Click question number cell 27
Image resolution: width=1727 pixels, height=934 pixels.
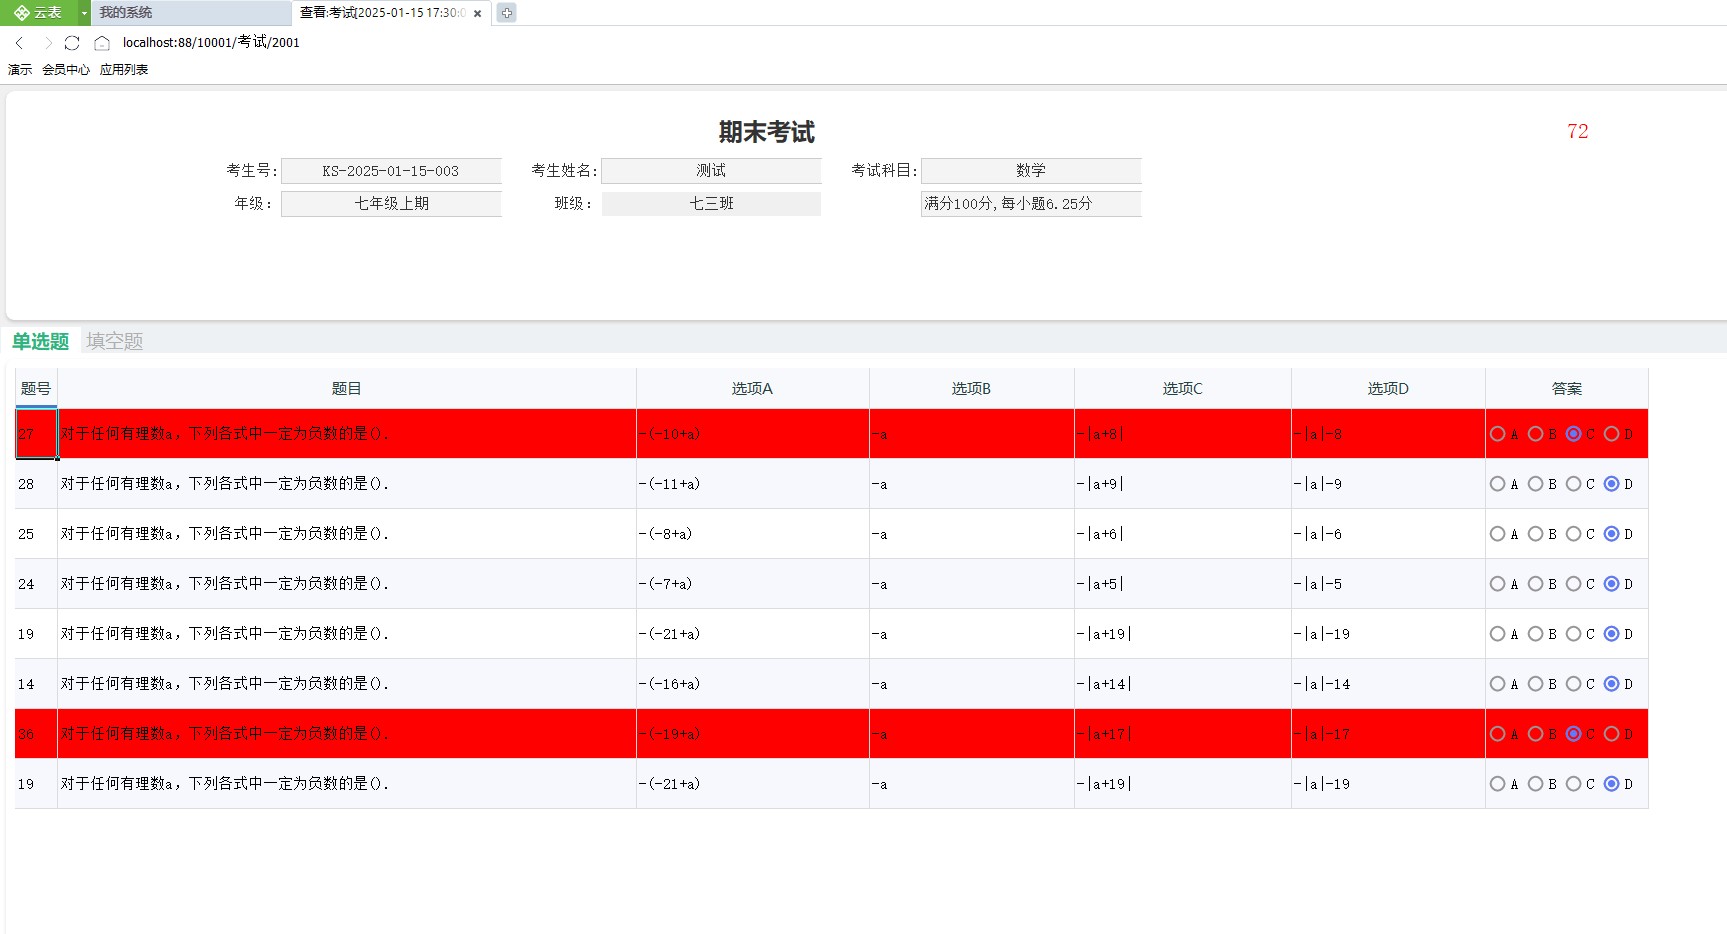[36, 434]
